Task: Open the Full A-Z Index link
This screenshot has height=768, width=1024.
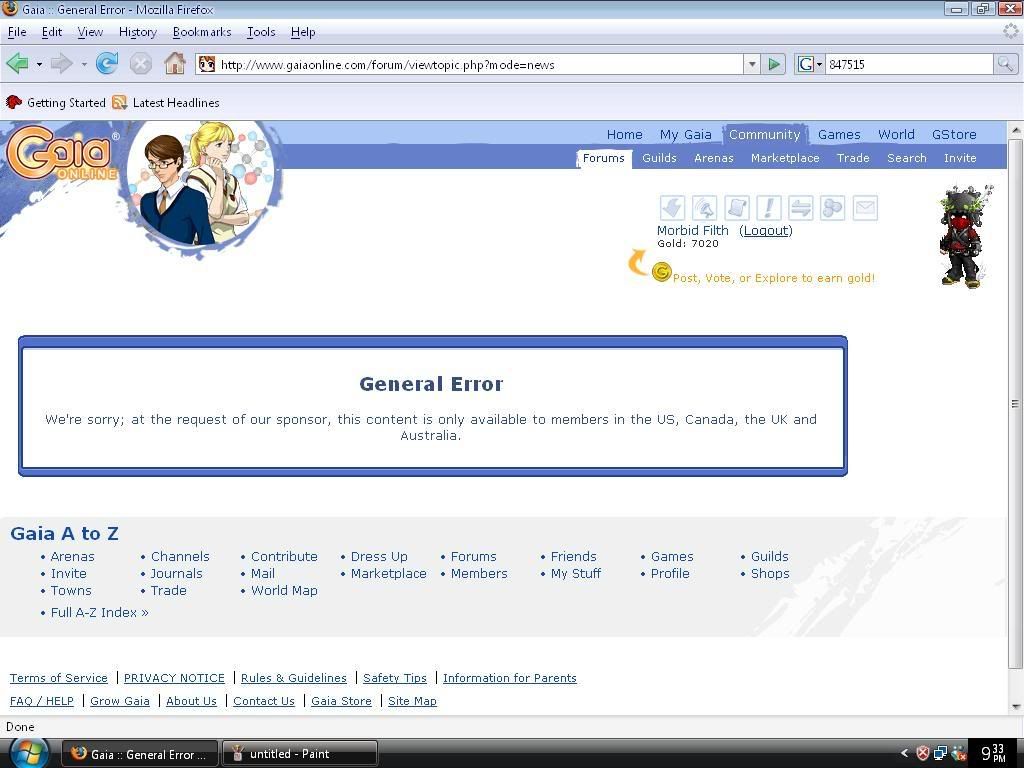Action: 99,613
